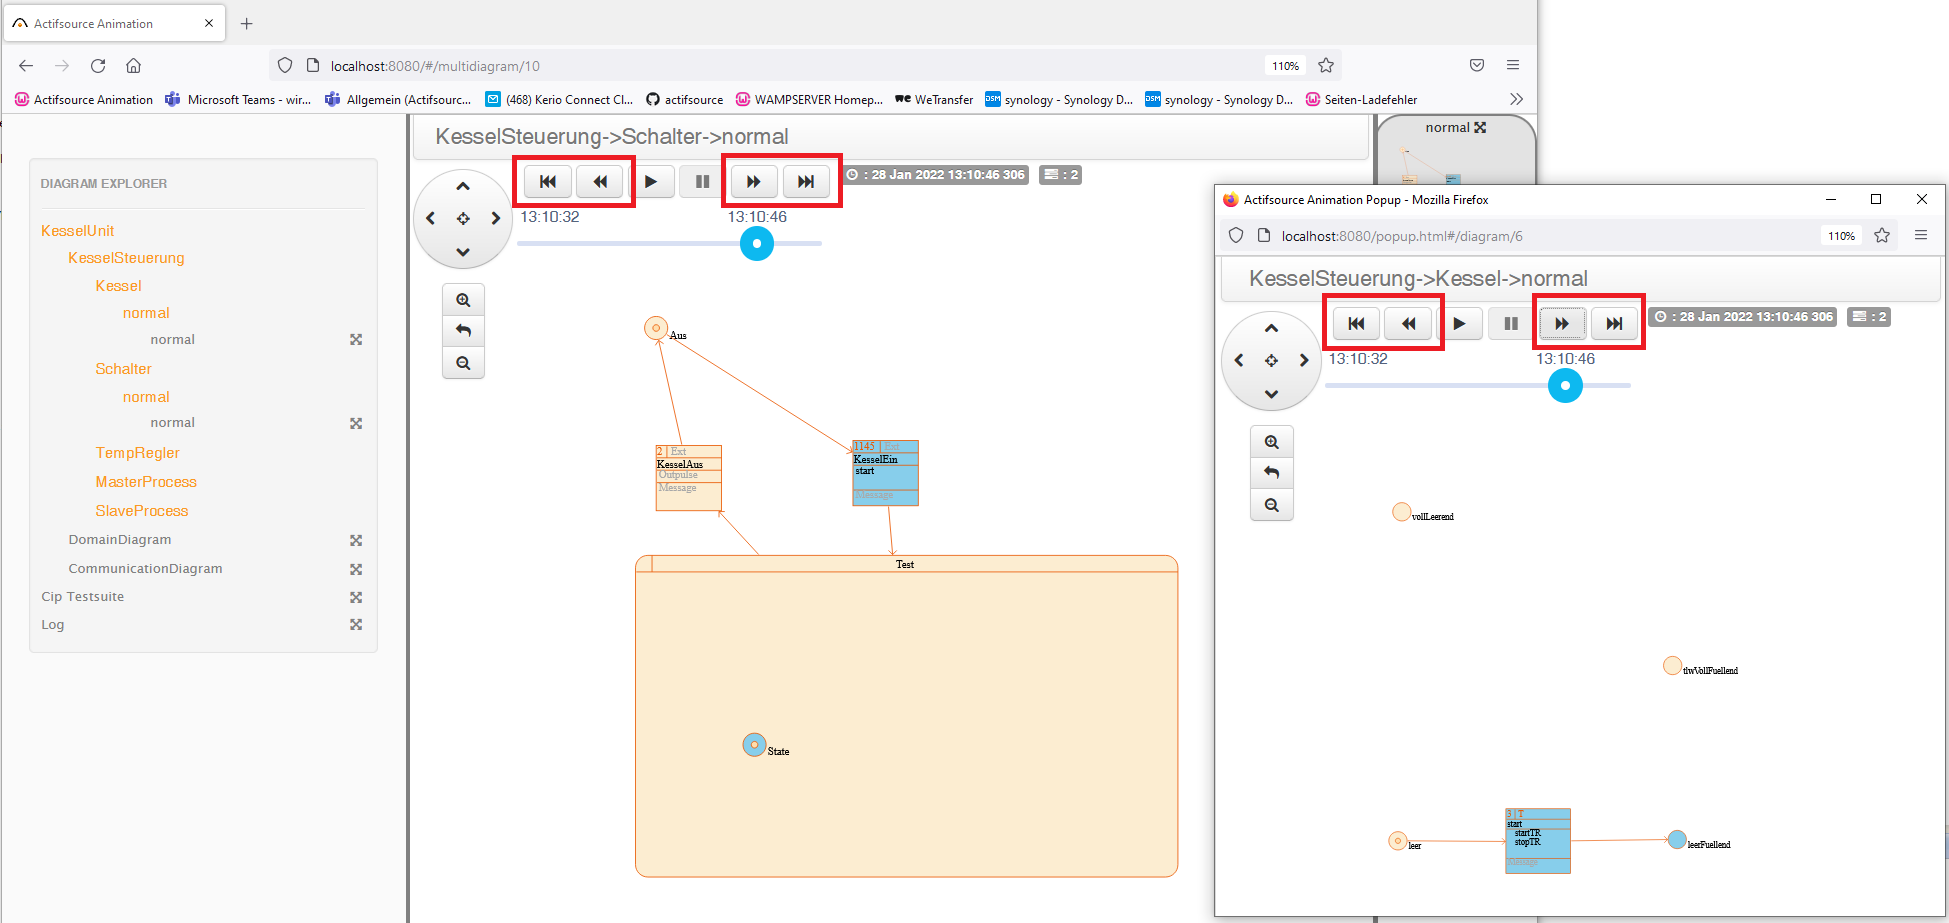Pan diagram down in main window
The height and width of the screenshot is (923, 1949).
pos(463,252)
